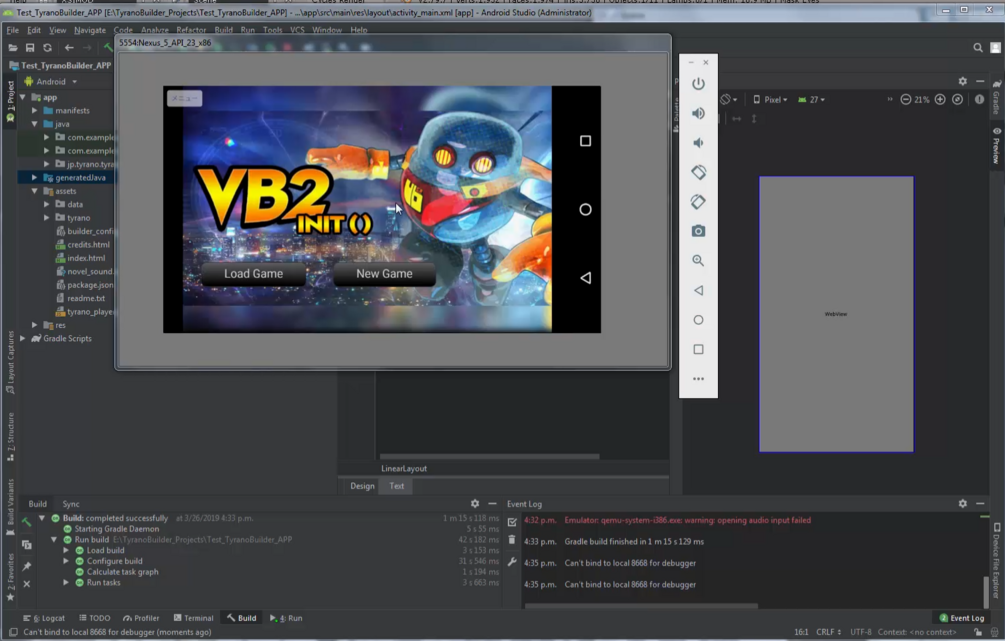Open the VCS menu

click(297, 30)
